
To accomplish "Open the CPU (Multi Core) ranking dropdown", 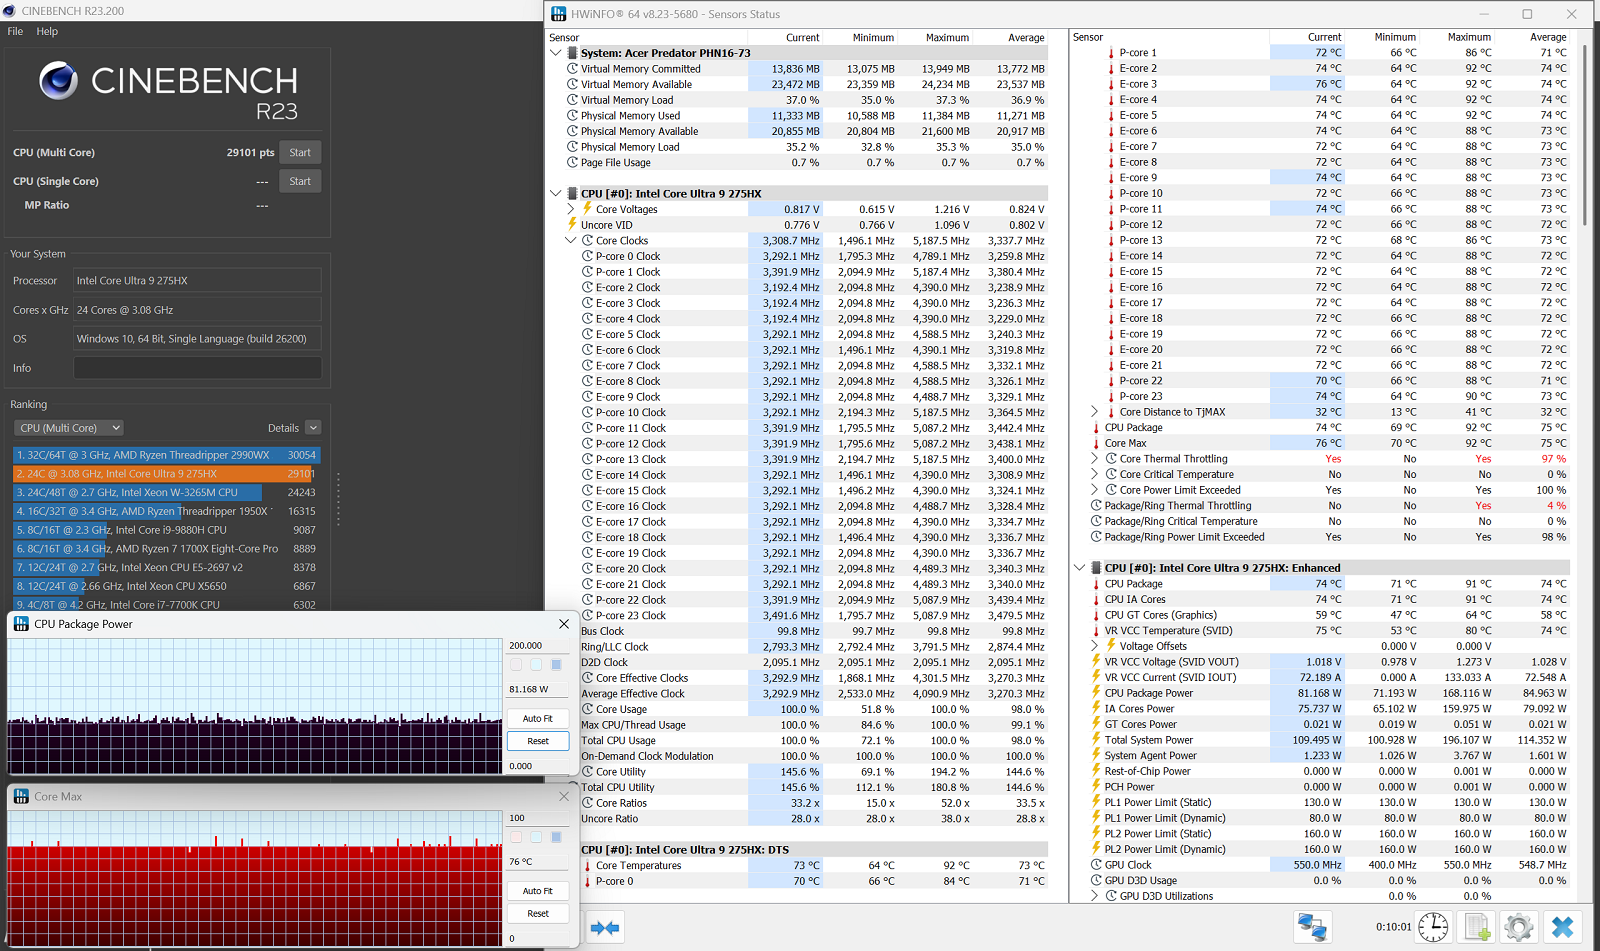I will [69, 428].
